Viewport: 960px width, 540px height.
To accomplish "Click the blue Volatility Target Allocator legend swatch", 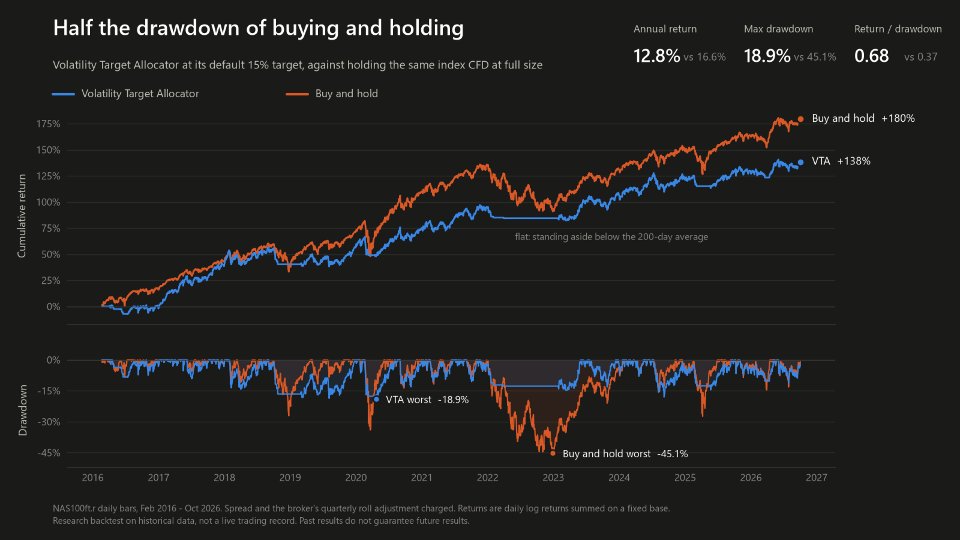I will click(63, 94).
